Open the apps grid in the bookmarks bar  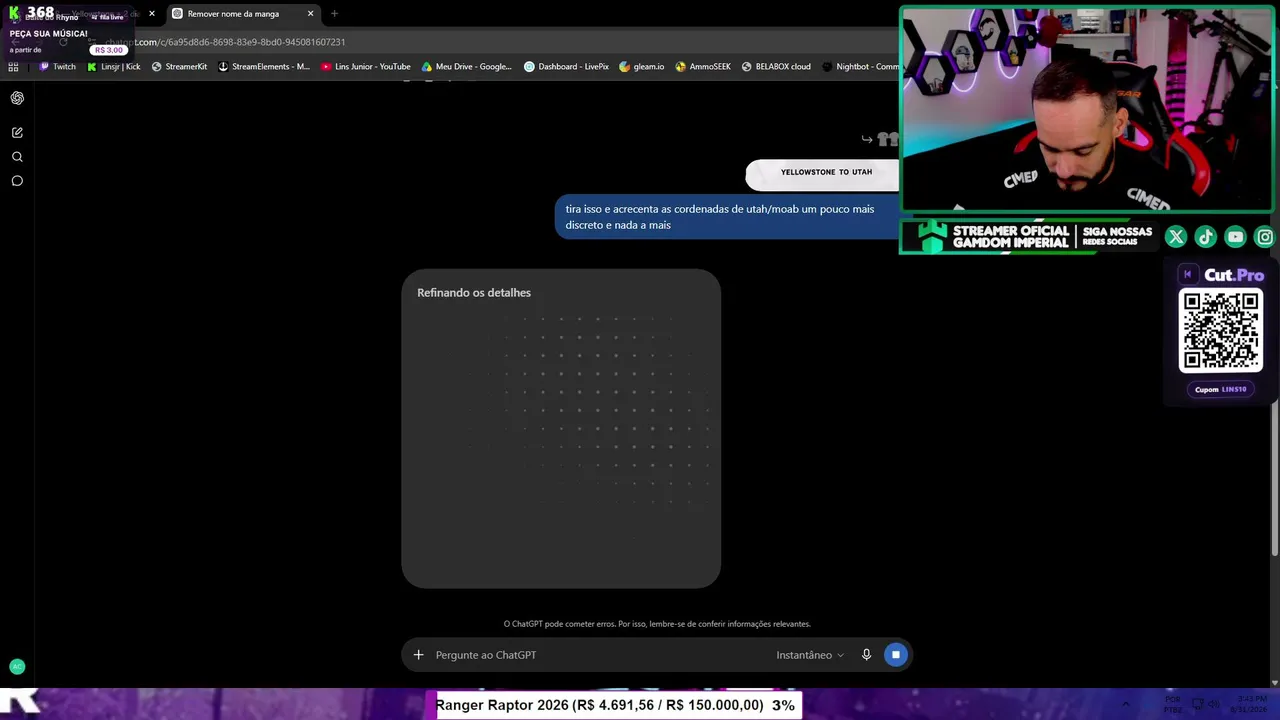[13, 67]
